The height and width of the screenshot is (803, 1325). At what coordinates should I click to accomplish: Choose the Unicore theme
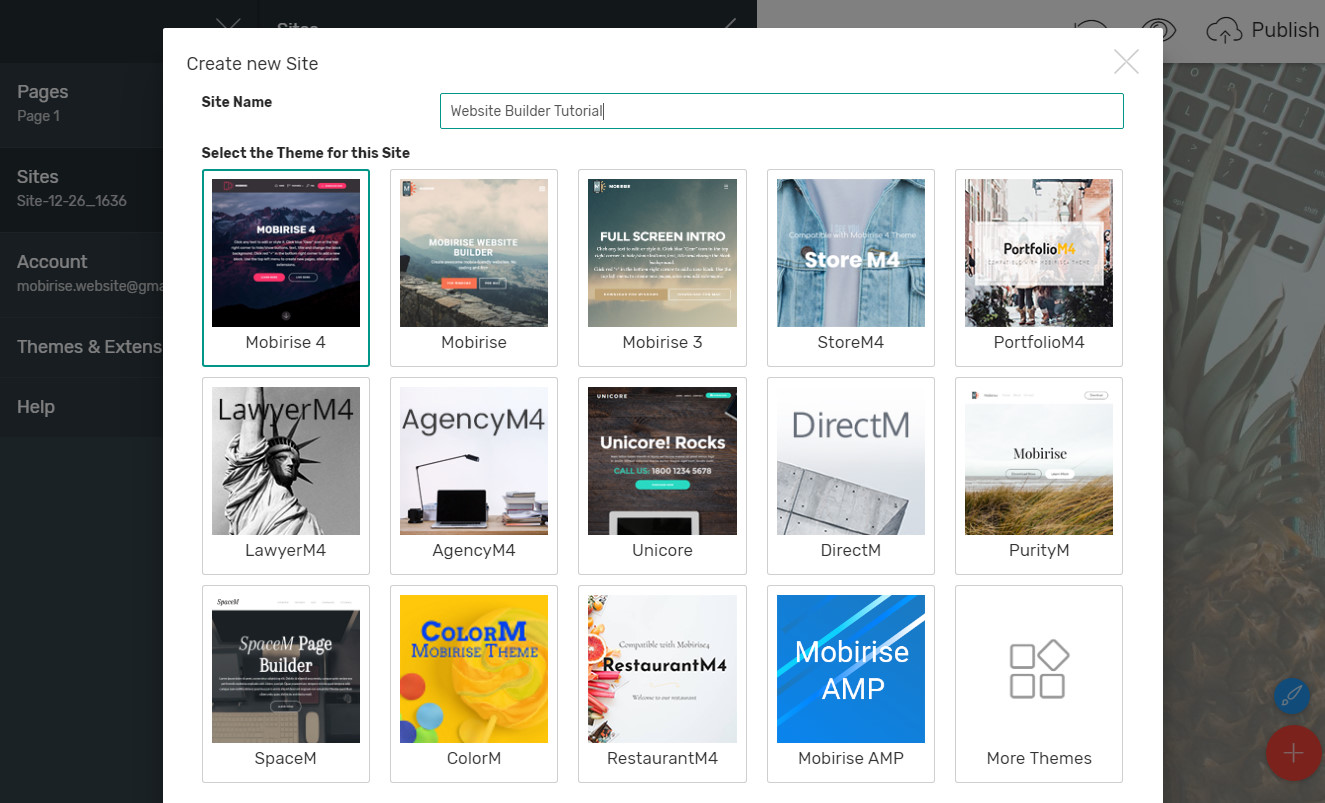pyautogui.click(x=662, y=476)
